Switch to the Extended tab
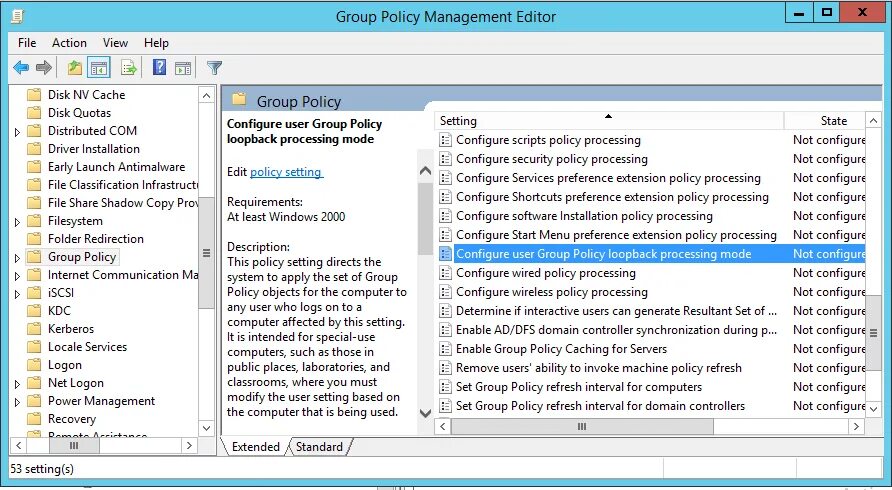 point(255,447)
